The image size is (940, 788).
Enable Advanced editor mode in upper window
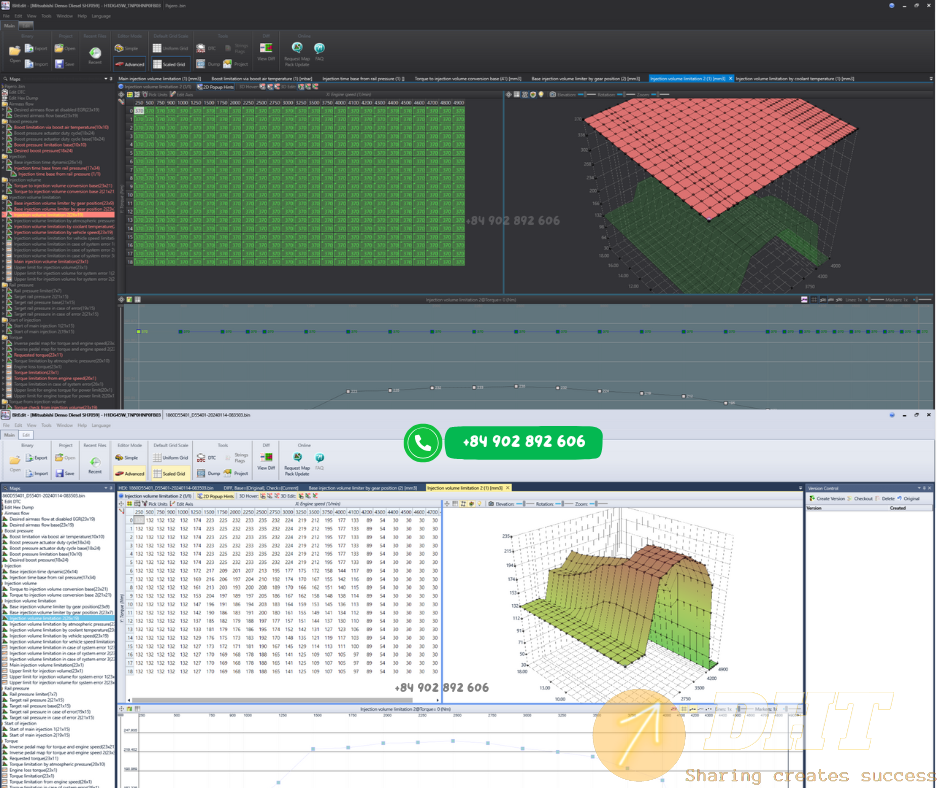[x=129, y=64]
